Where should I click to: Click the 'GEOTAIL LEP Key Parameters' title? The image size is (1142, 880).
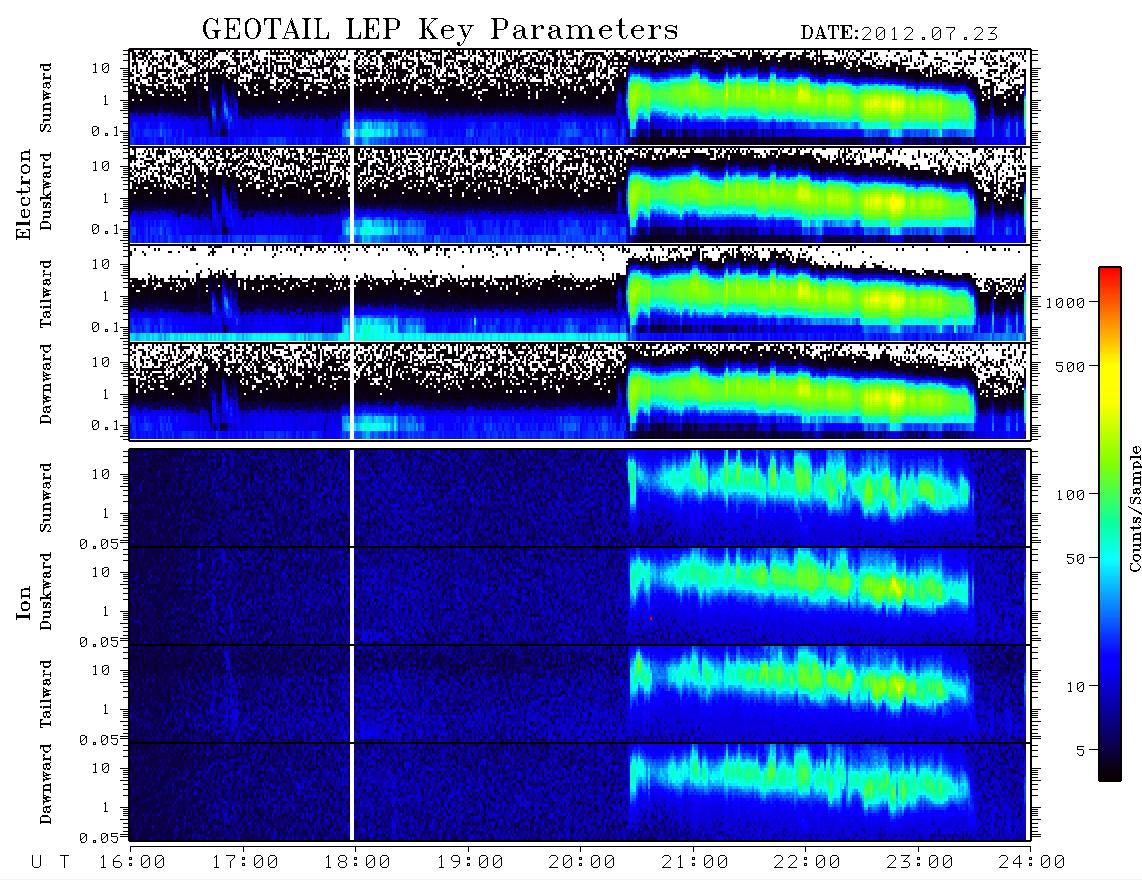tap(440, 30)
